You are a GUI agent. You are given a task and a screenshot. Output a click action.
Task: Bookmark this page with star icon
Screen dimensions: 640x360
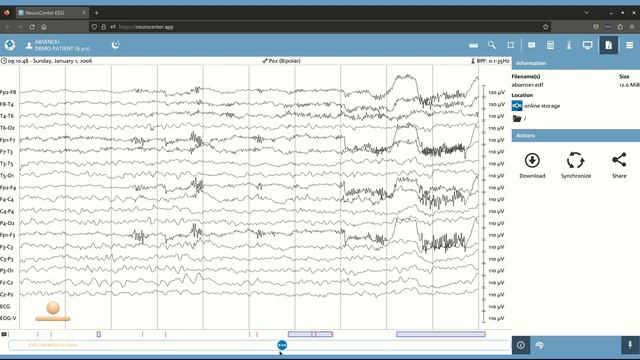(546, 27)
